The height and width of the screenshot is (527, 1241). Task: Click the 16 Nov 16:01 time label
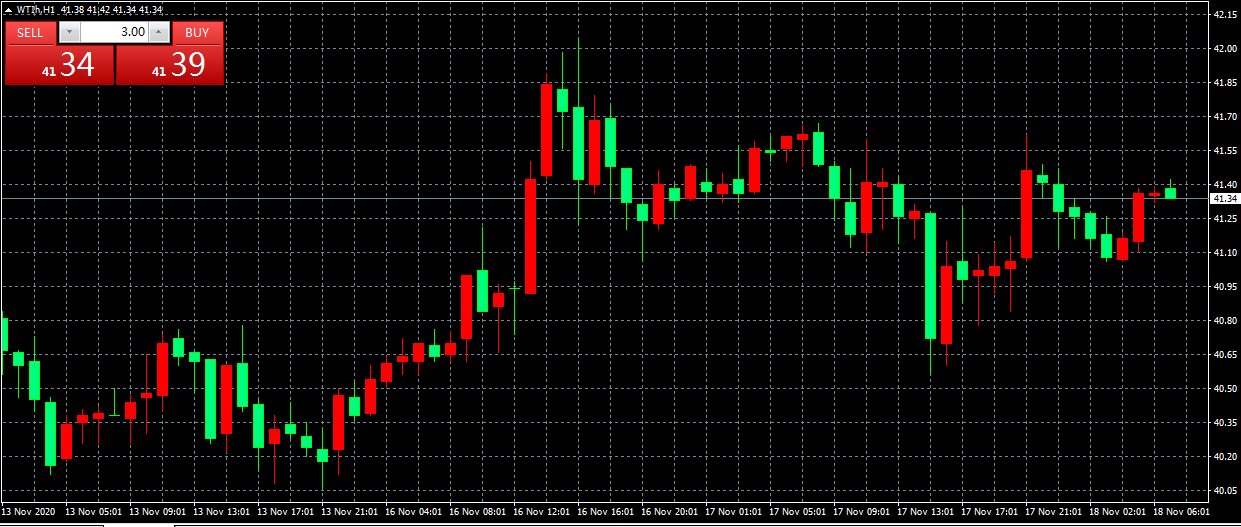point(607,511)
